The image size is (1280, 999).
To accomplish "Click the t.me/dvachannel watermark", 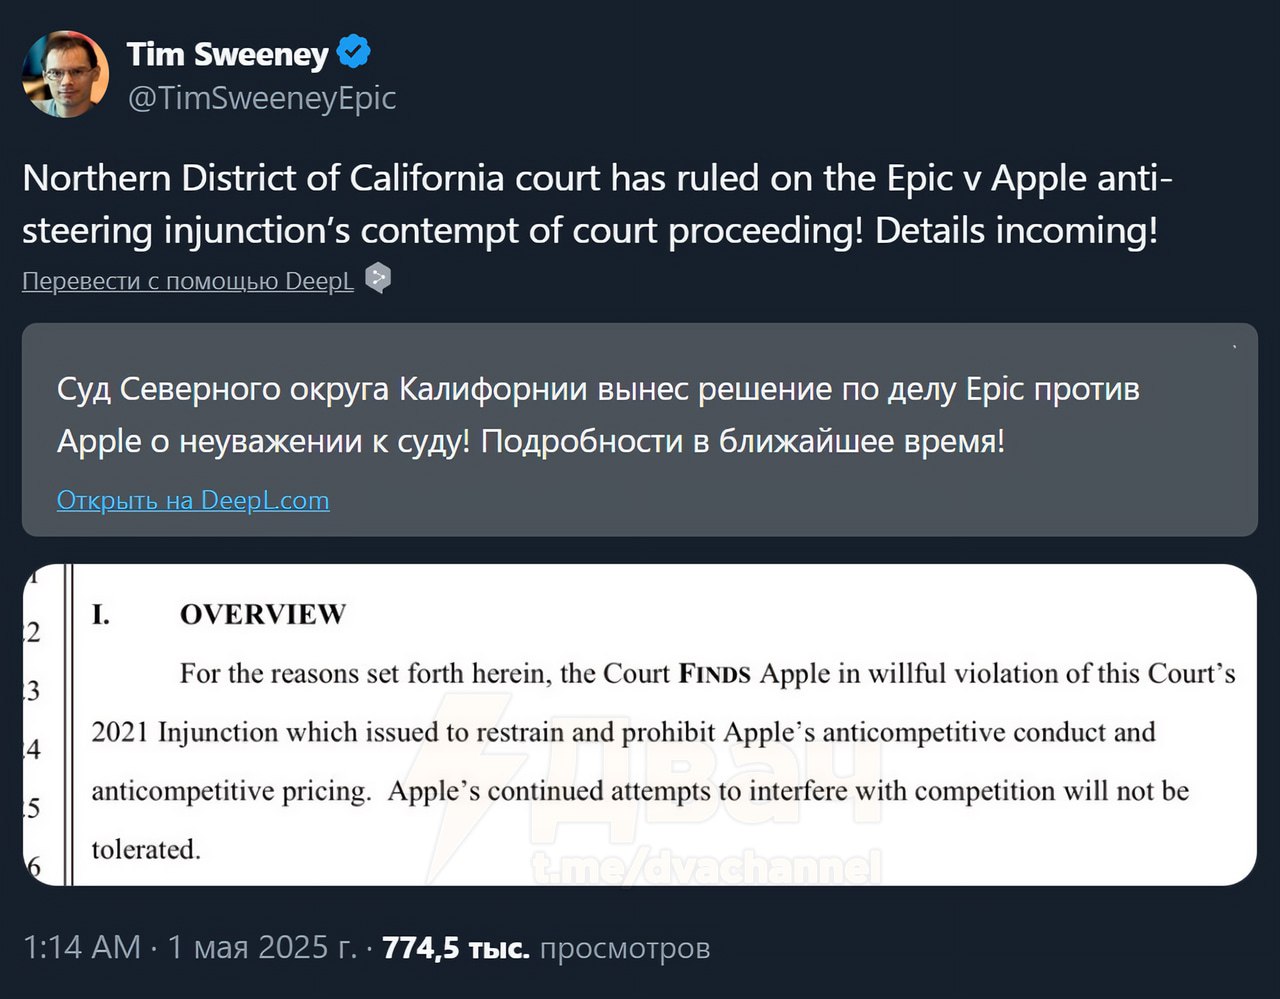I will [x=705, y=867].
